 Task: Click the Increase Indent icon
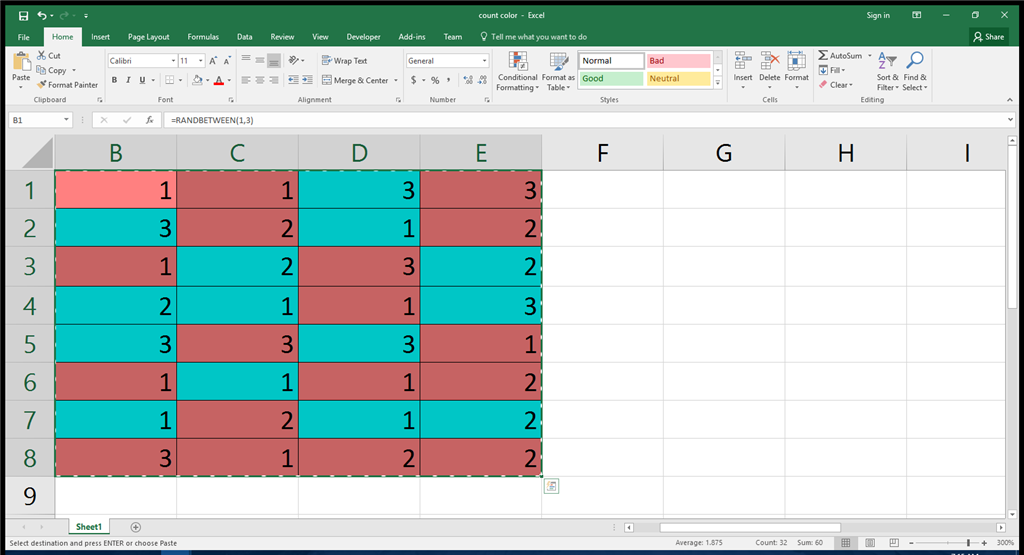[308, 80]
